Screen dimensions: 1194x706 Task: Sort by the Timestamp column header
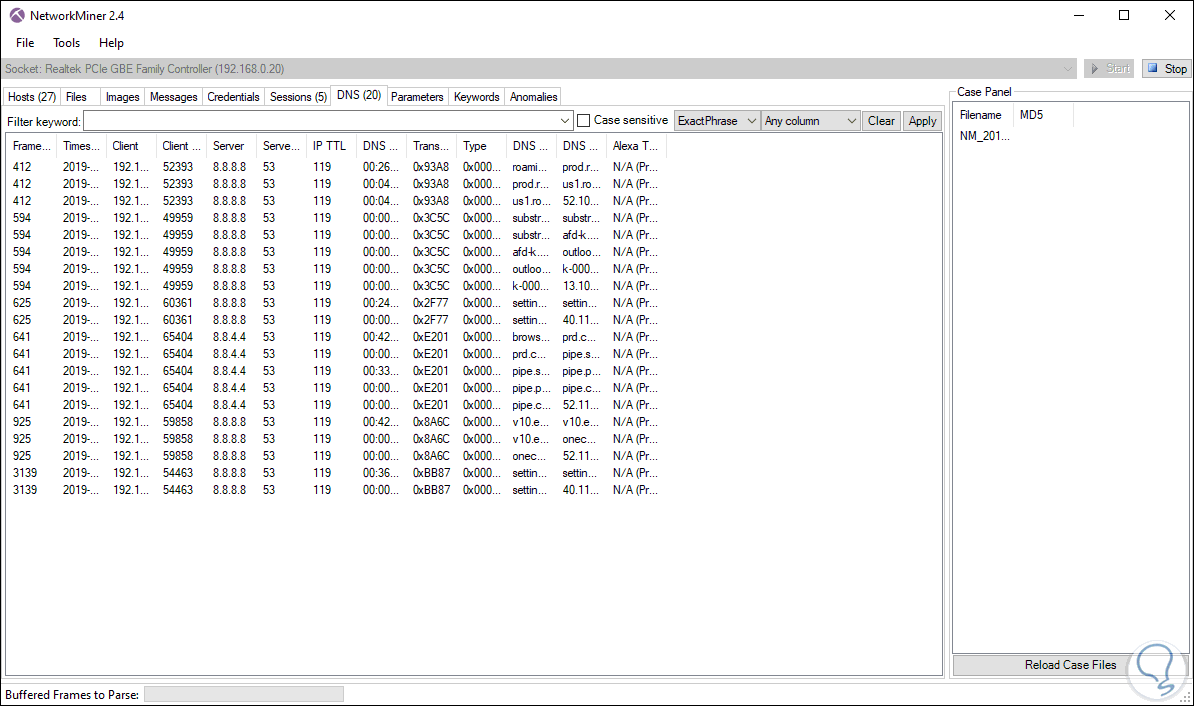point(81,145)
